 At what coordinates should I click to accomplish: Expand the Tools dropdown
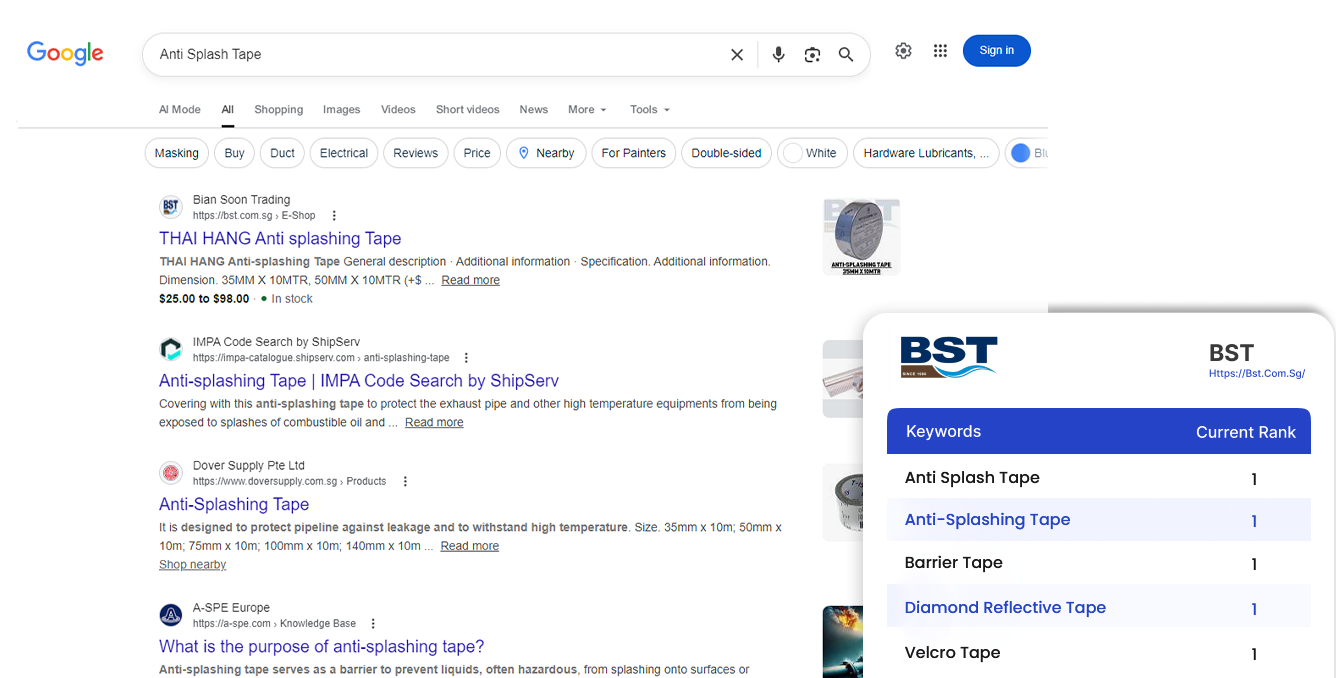[x=650, y=110]
